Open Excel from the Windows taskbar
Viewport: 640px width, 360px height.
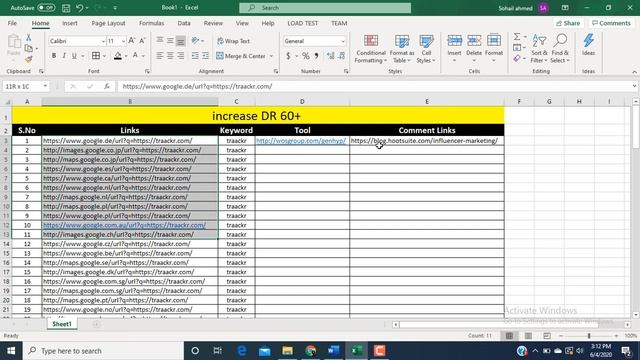357,351
